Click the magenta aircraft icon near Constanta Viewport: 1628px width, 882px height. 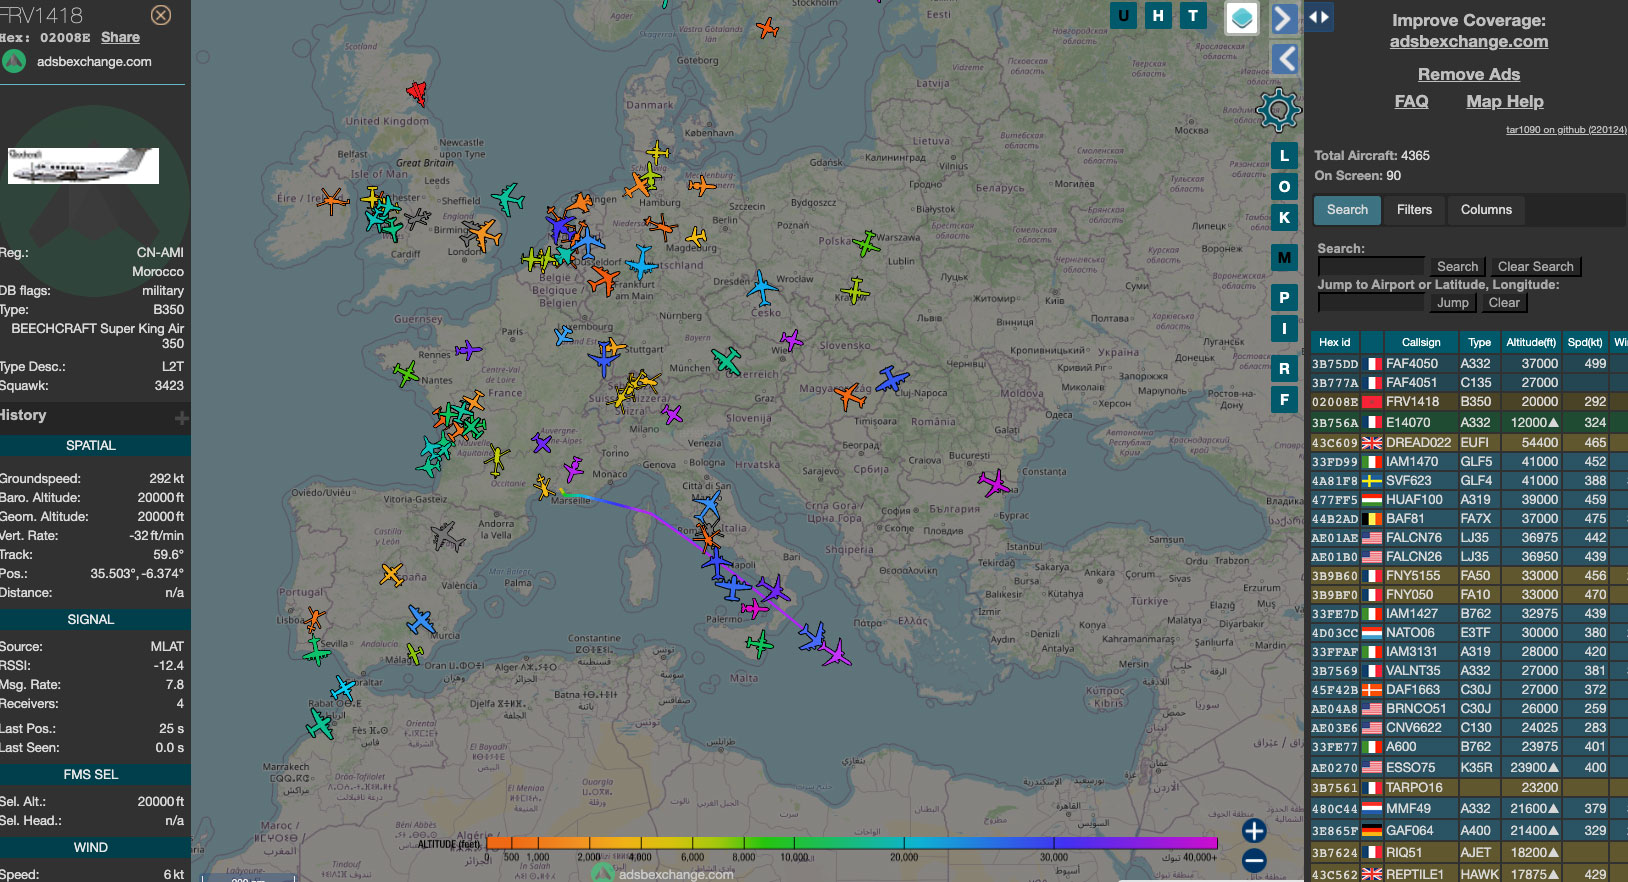click(994, 483)
